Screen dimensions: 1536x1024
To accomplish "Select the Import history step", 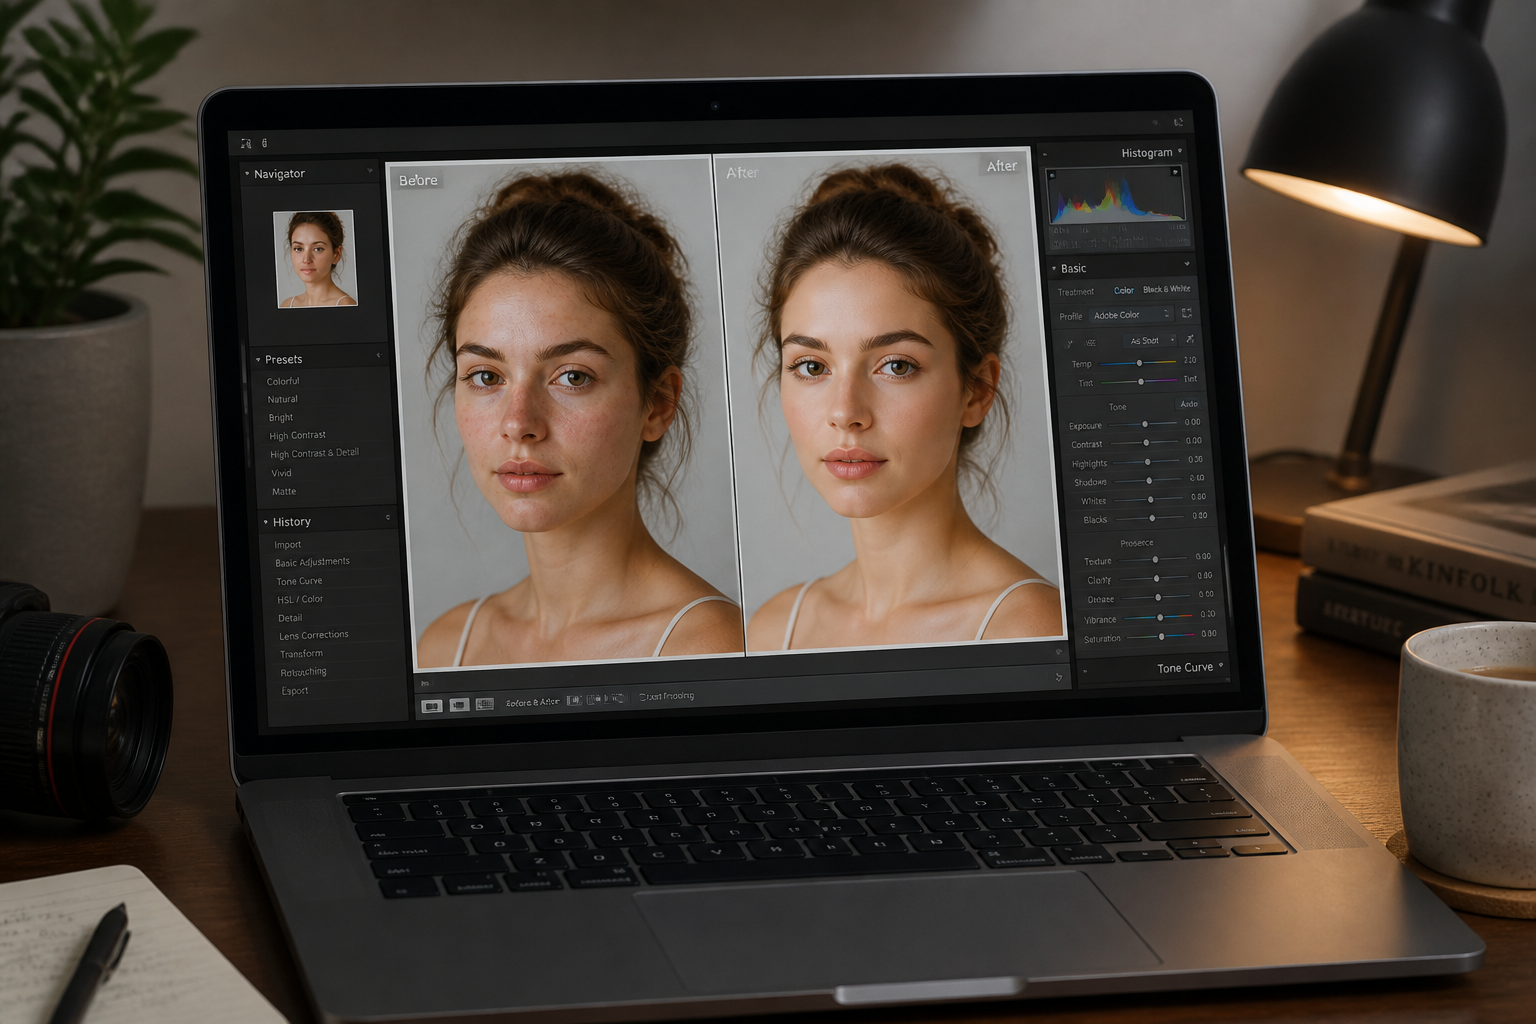I will pos(288,545).
